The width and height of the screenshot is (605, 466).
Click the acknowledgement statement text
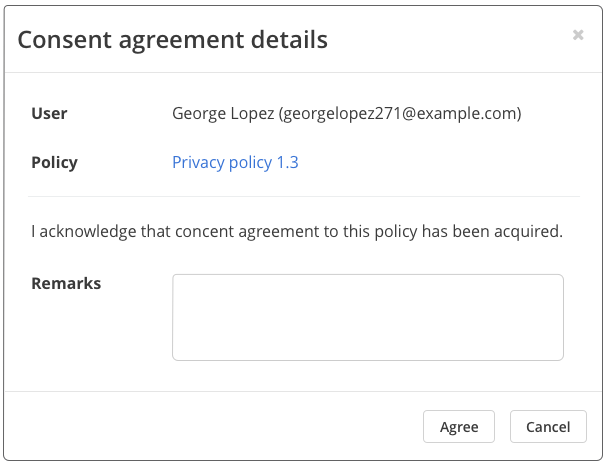pyautogui.click(x=297, y=231)
